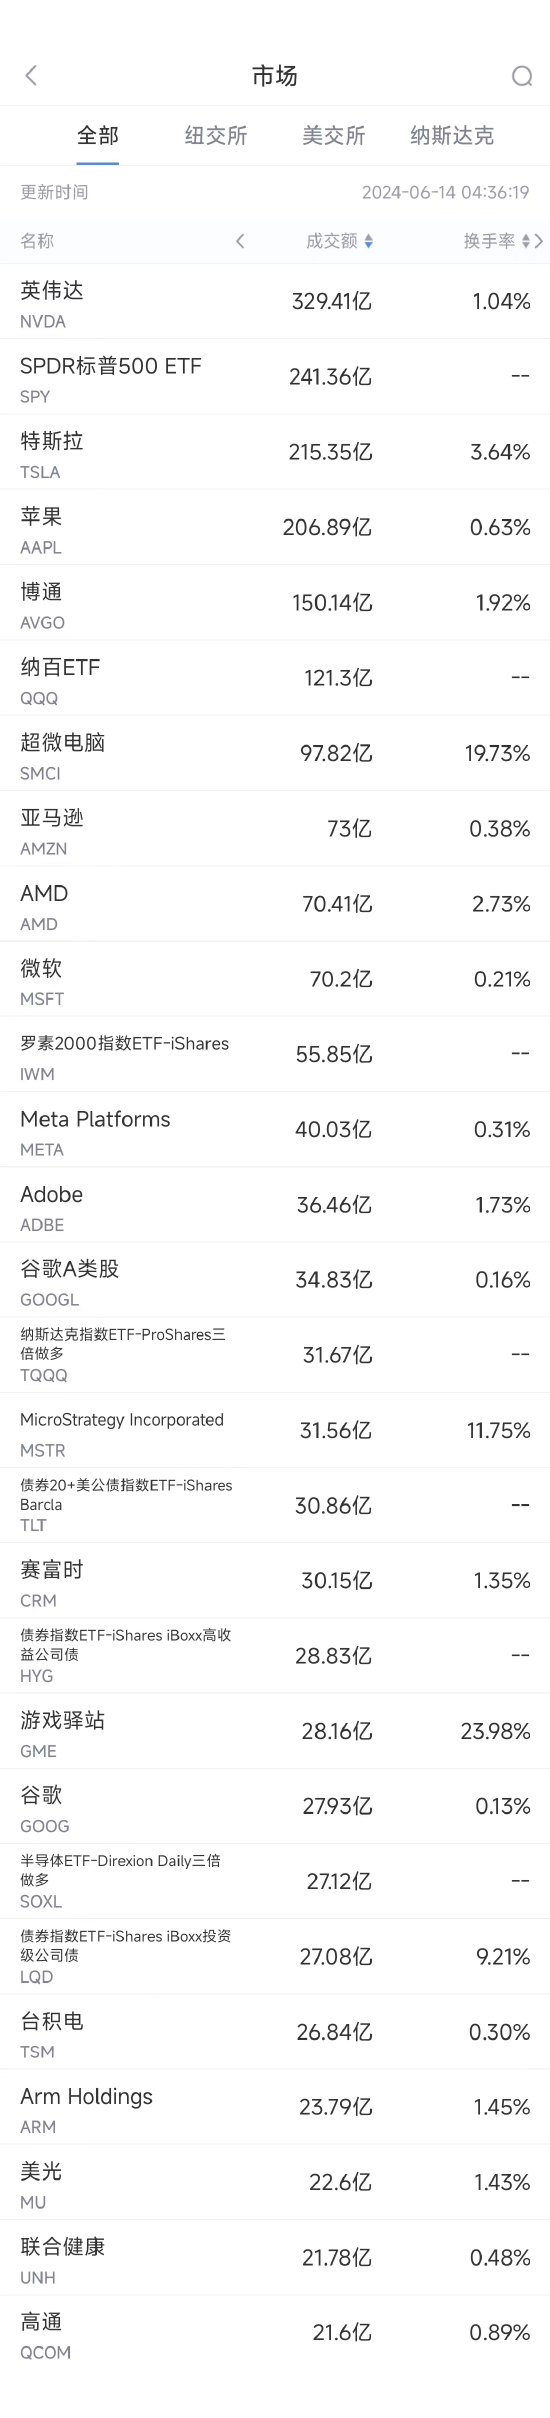This screenshot has width=550, height=2418.
Task: Open the search magnifier icon
Action: 521,76
